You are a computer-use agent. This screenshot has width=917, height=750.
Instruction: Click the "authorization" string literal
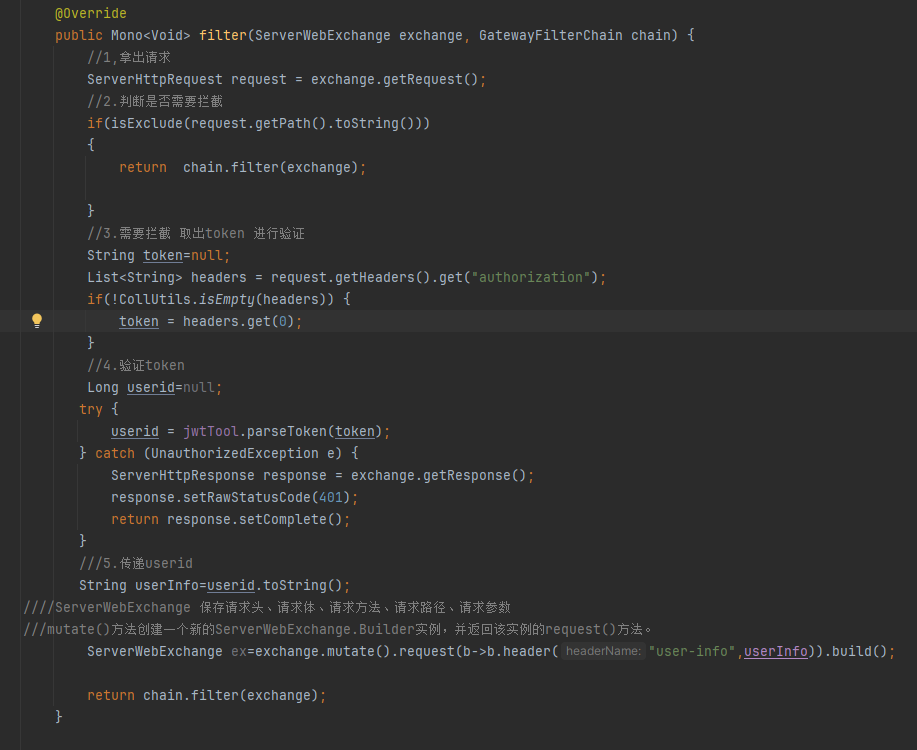tap(531, 277)
